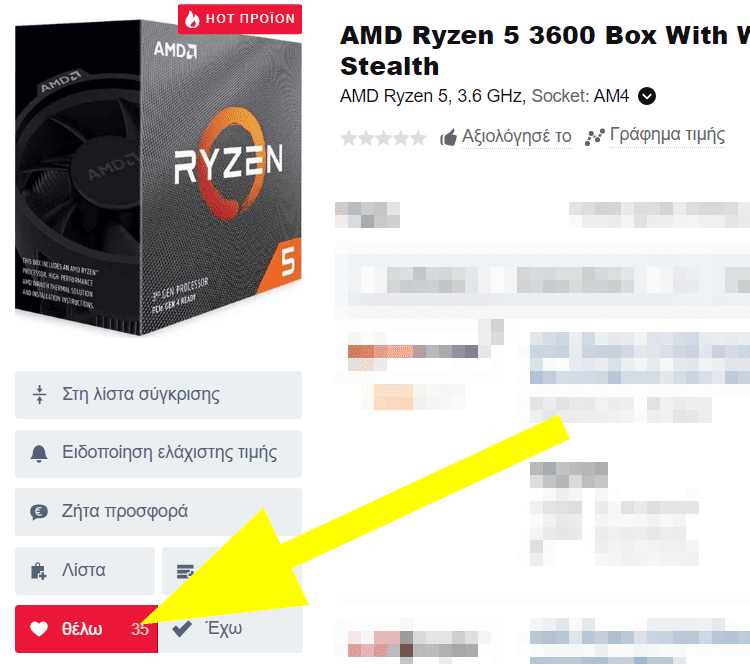Open the Αξιολόγησέ το review link
Screen dimensions: 750x664
516,136
